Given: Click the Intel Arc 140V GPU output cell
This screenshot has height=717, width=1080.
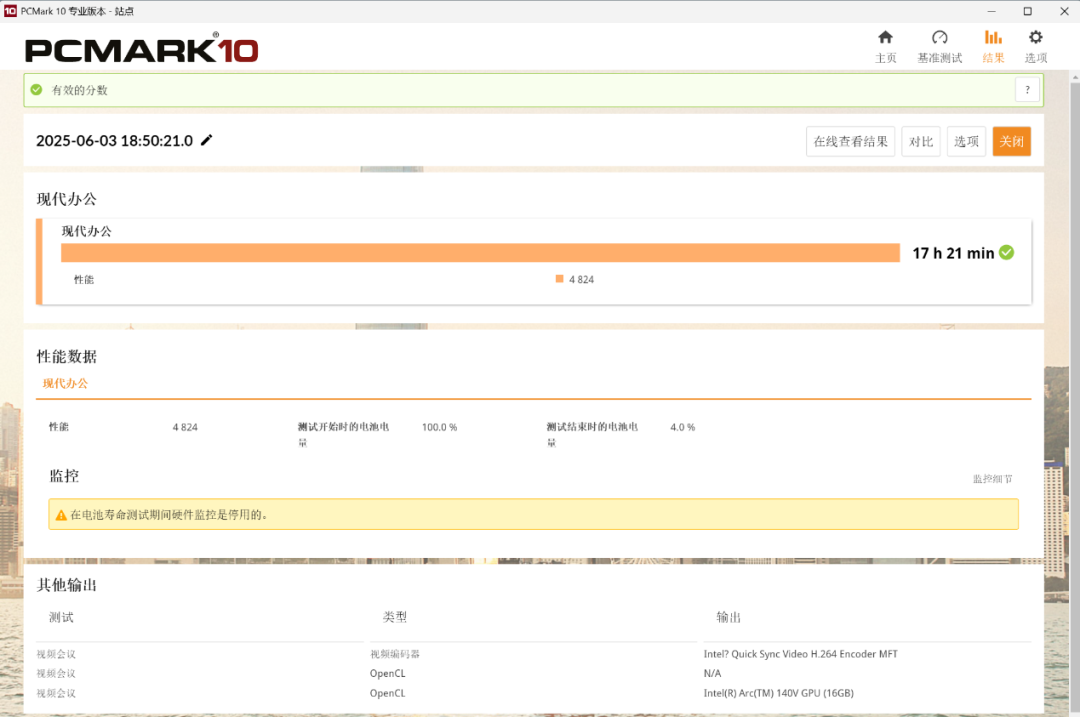Looking at the screenshot, I should (x=778, y=693).
